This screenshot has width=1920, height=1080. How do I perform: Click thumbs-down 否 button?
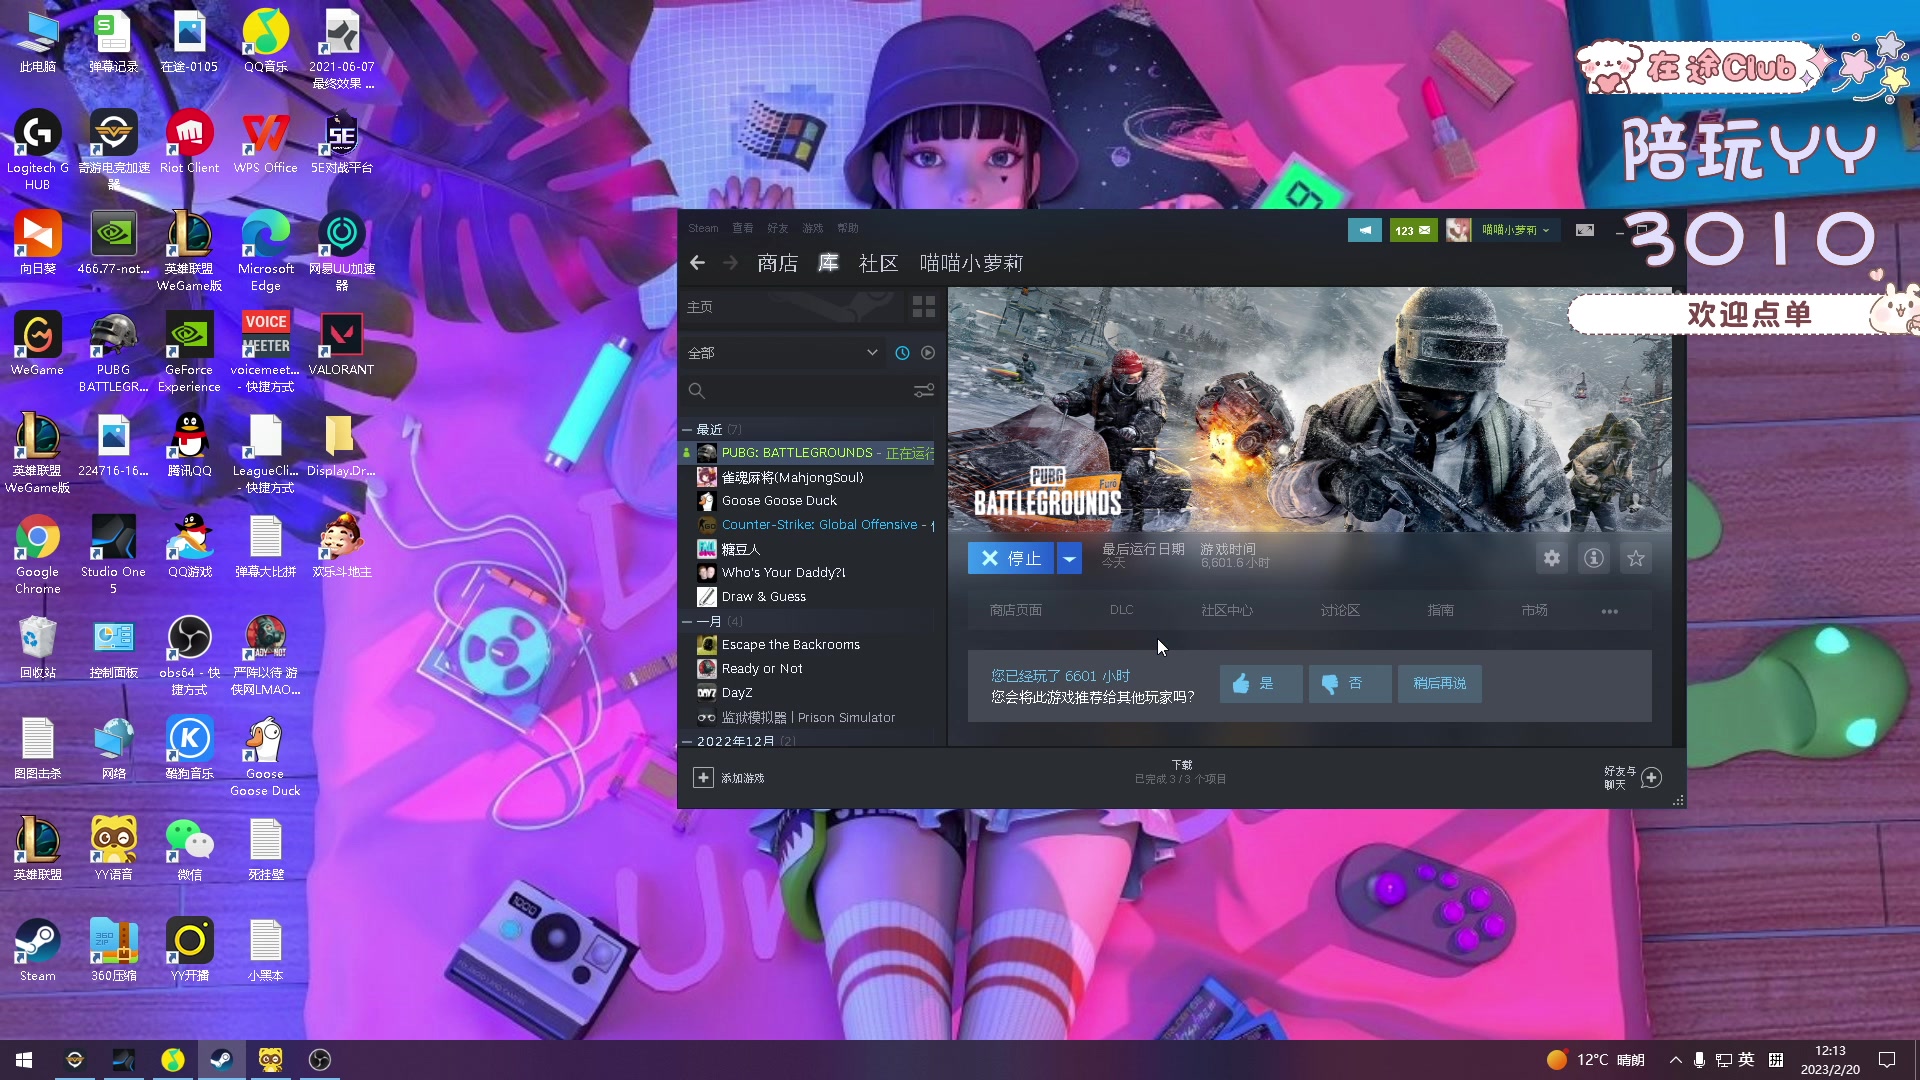[x=1349, y=684]
